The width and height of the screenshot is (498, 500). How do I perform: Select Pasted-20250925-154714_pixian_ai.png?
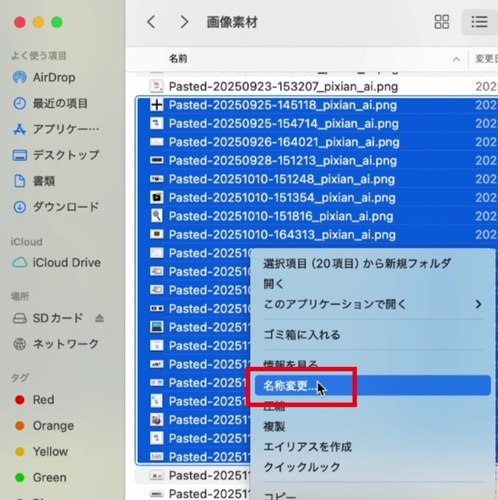284,124
